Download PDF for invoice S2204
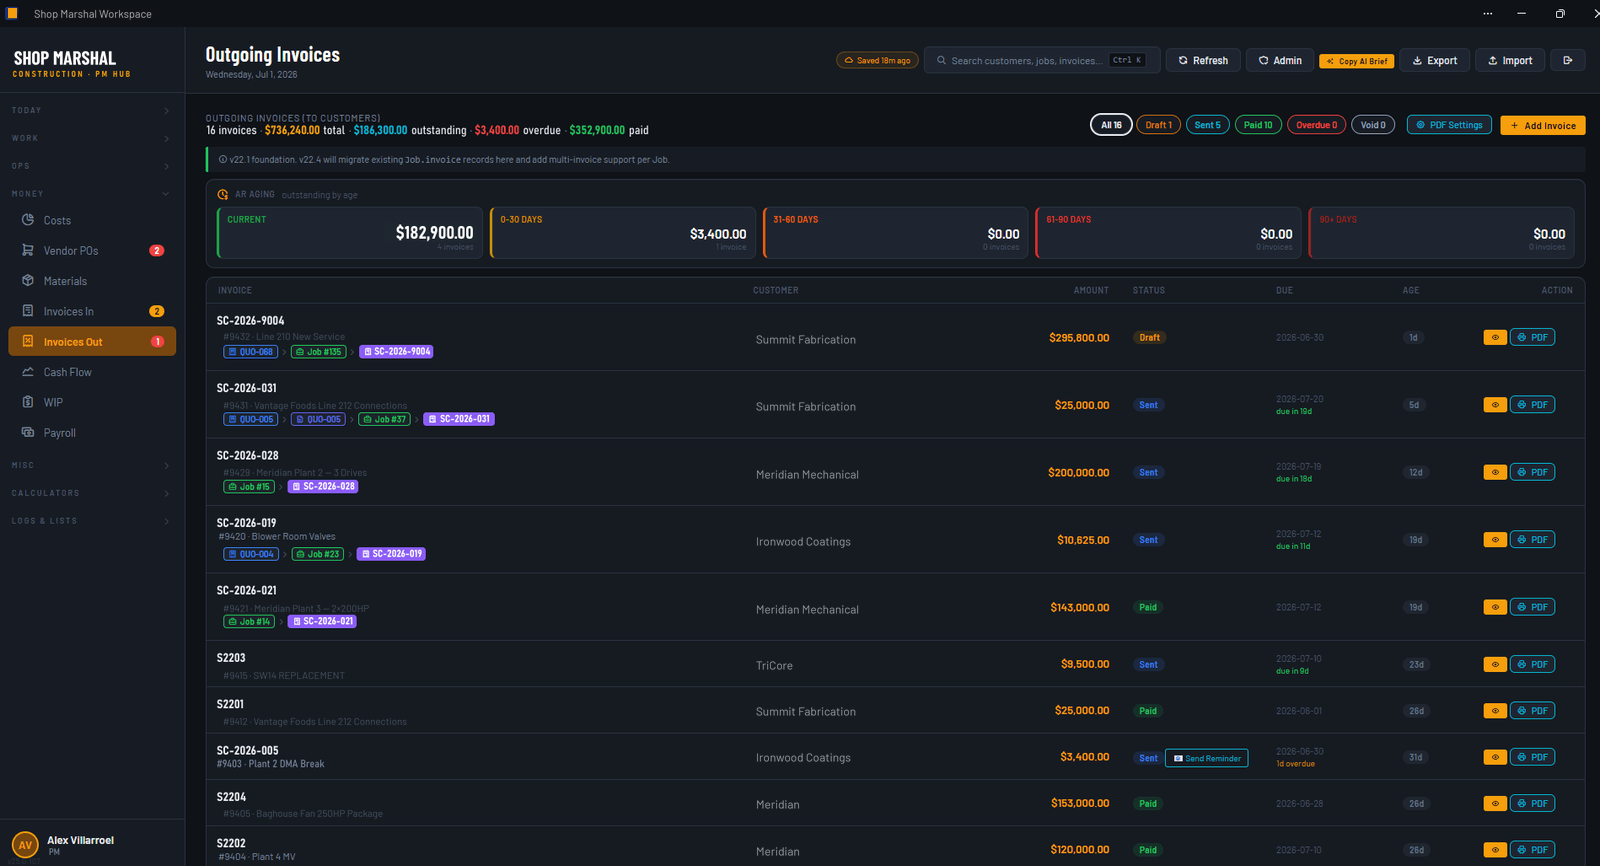 click(x=1532, y=803)
